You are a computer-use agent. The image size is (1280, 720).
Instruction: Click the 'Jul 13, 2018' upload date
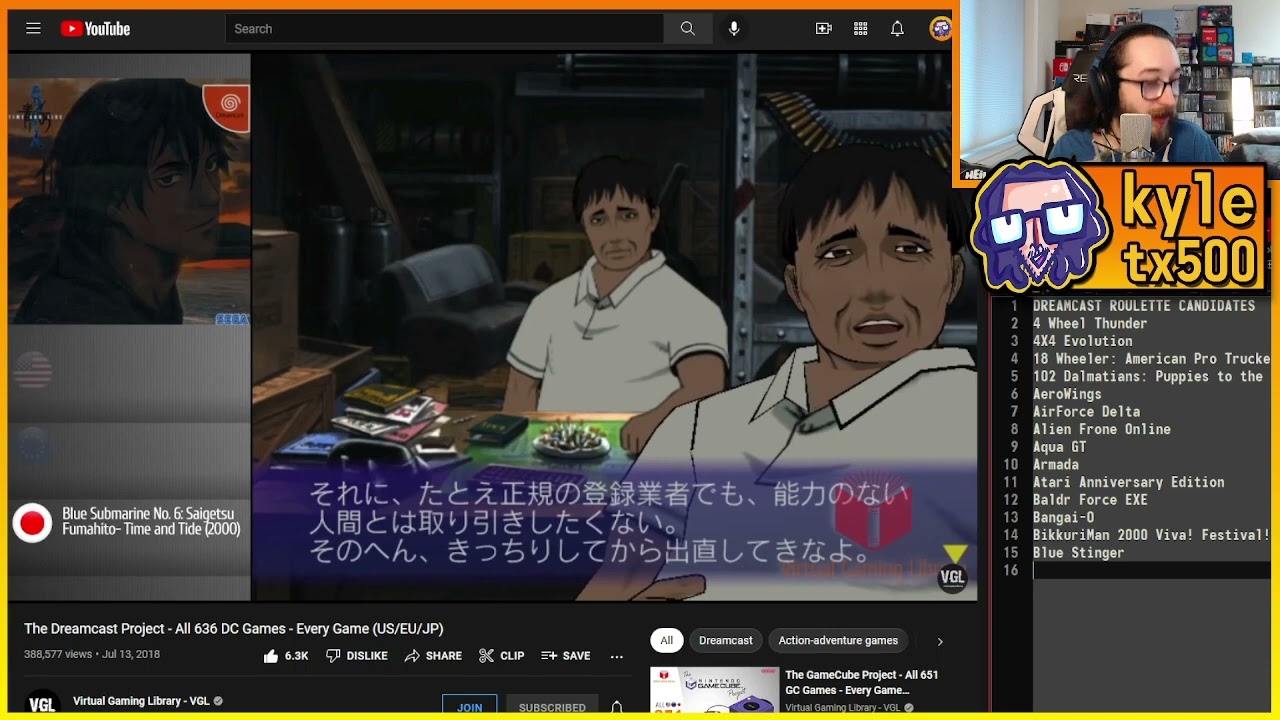pos(130,654)
